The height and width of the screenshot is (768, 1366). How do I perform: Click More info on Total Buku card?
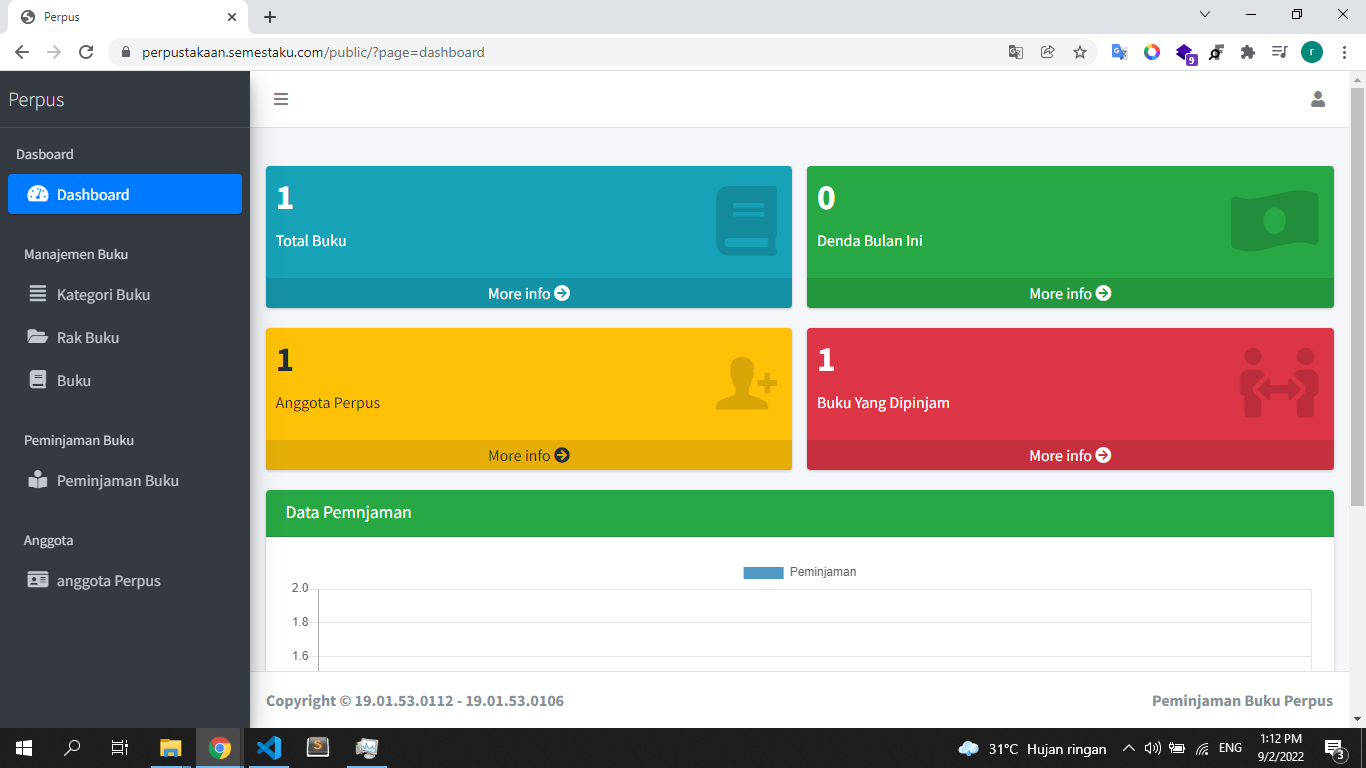click(x=528, y=293)
